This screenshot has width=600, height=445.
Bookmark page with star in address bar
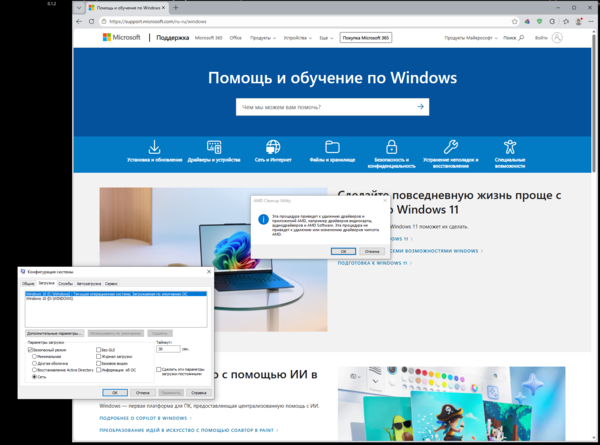(x=515, y=21)
